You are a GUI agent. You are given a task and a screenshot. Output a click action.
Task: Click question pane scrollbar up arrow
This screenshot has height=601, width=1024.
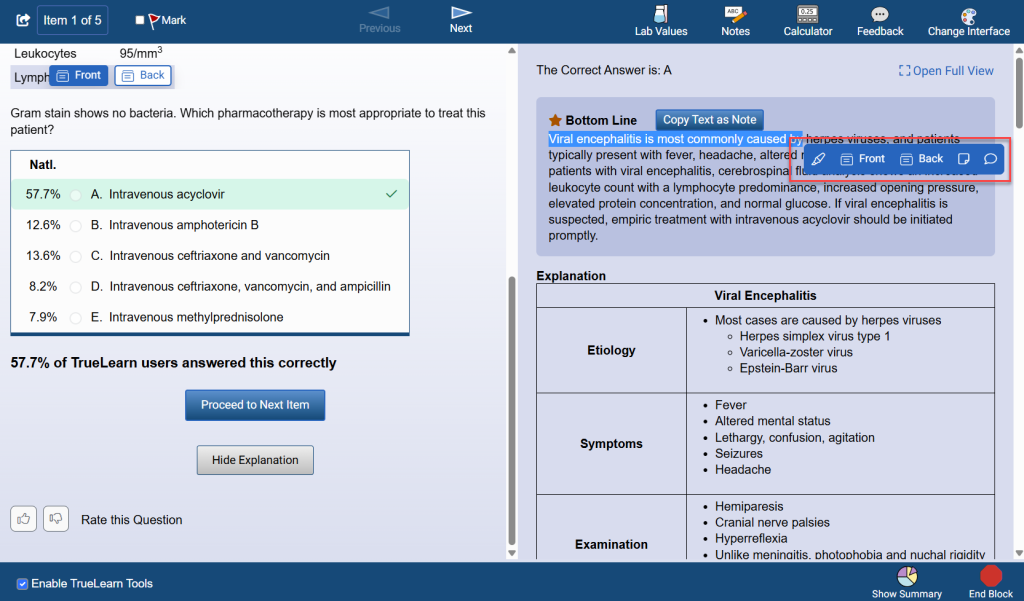(512, 51)
